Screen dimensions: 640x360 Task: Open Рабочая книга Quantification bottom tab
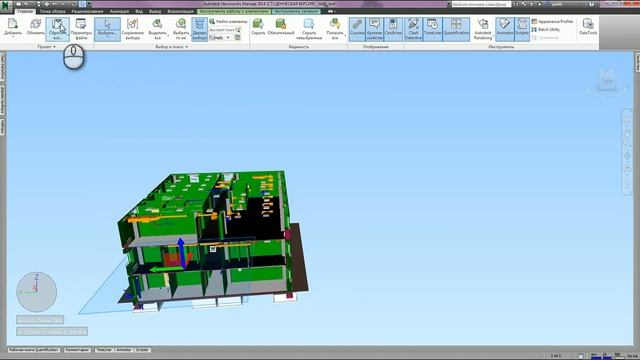click(33, 350)
